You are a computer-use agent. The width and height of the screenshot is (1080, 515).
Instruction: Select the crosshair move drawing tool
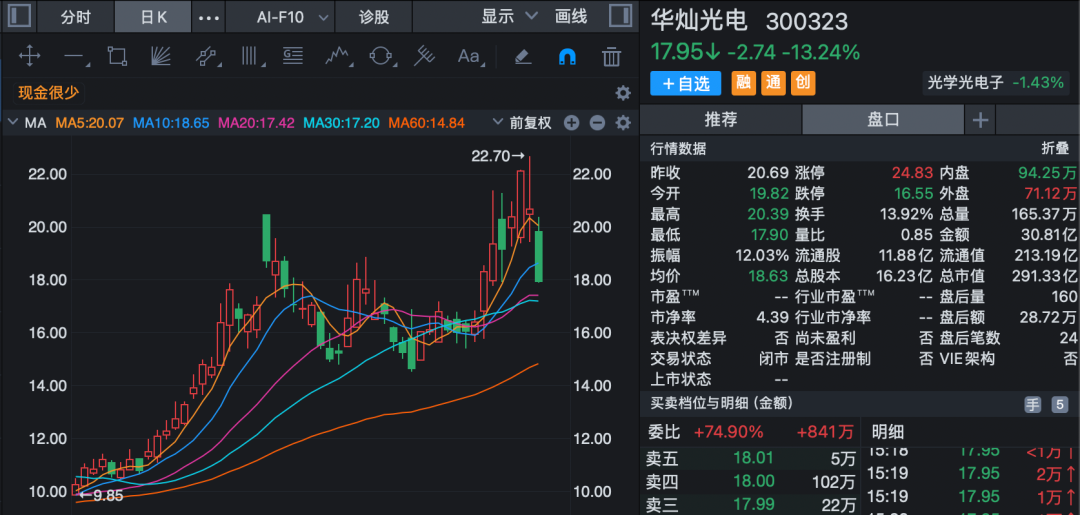tap(30, 56)
